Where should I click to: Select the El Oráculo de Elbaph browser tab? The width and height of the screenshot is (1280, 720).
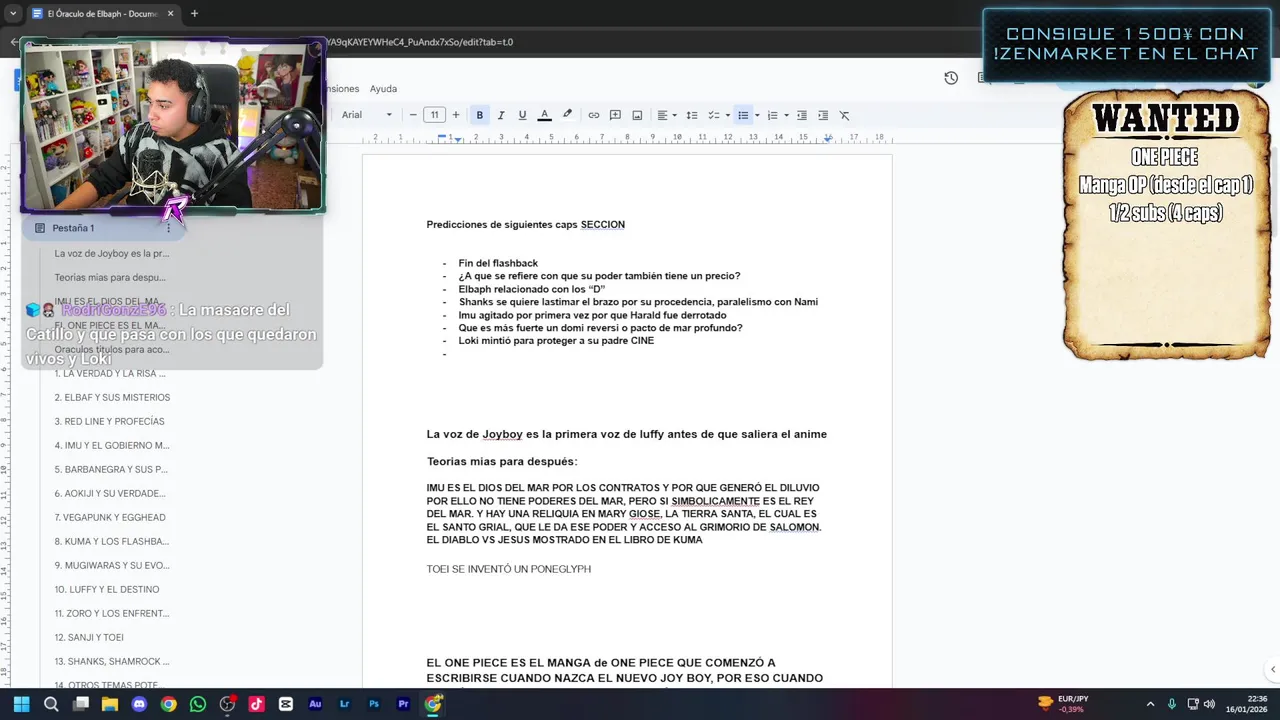click(102, 14)
